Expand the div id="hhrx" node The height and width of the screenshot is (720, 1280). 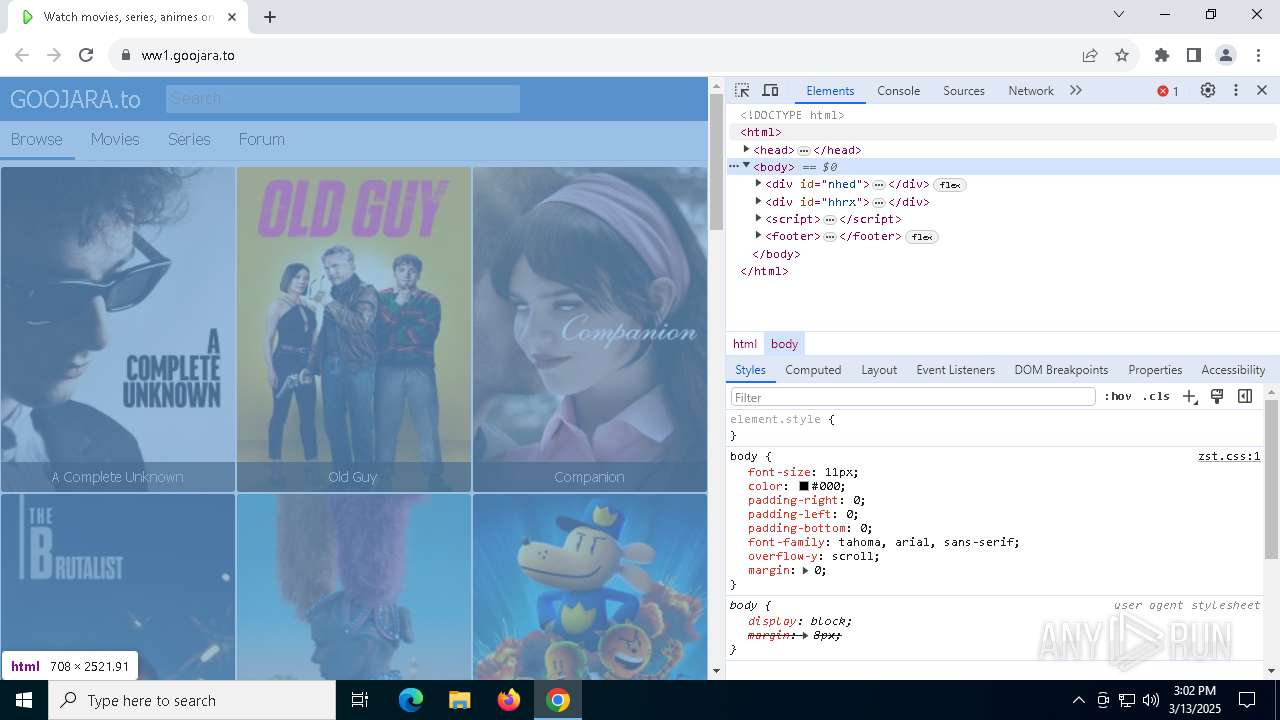point(758,201)
